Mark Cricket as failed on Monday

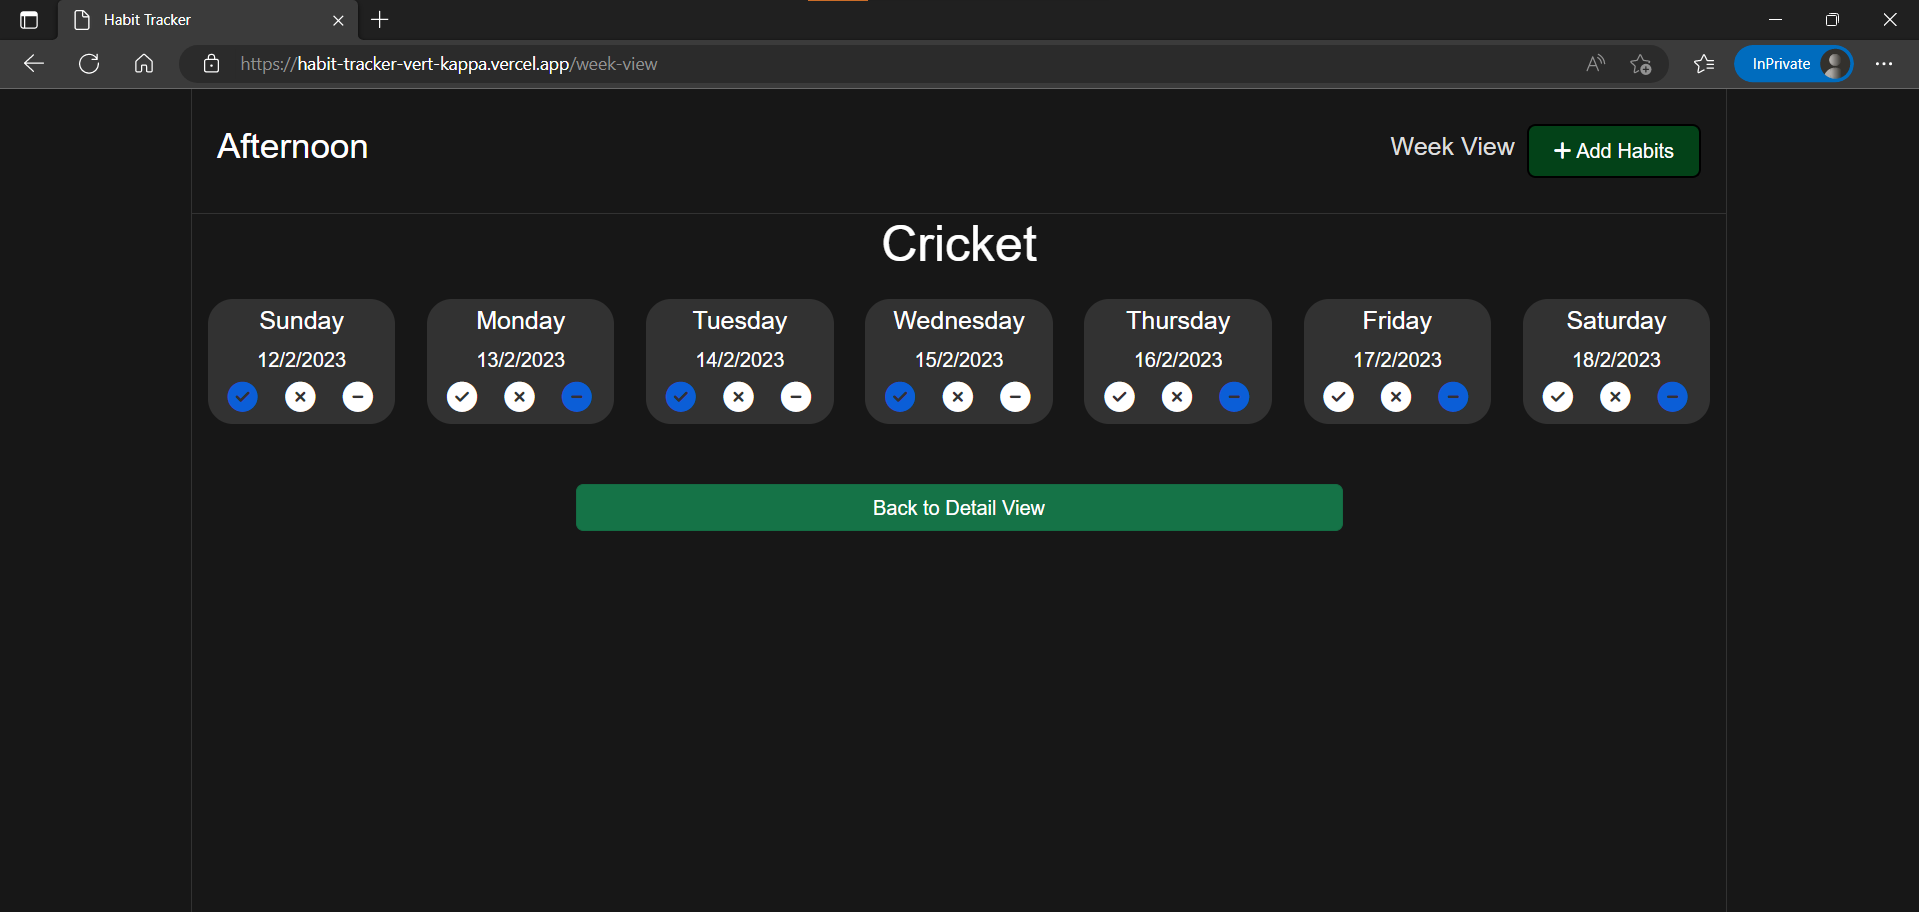pos(519,397)
